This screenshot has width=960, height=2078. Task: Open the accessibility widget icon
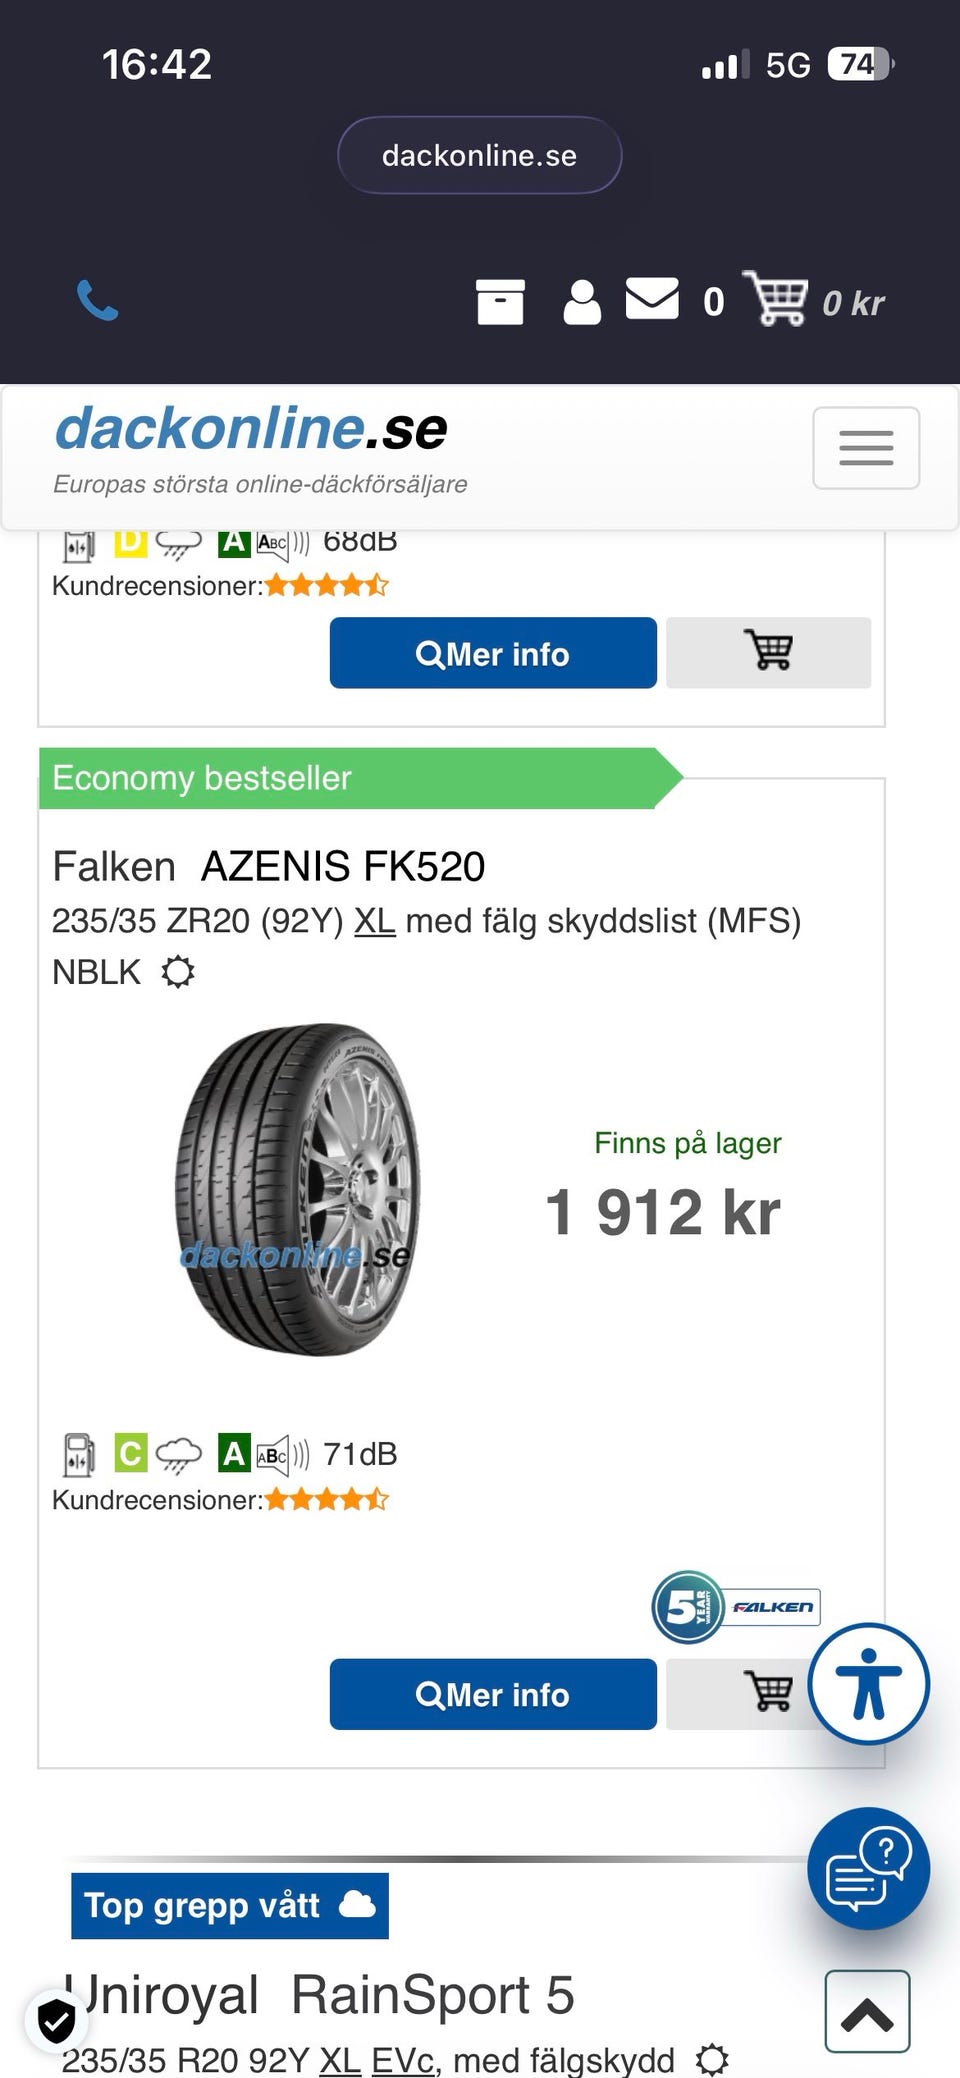pyautogui.click(x=868, y=1684)
